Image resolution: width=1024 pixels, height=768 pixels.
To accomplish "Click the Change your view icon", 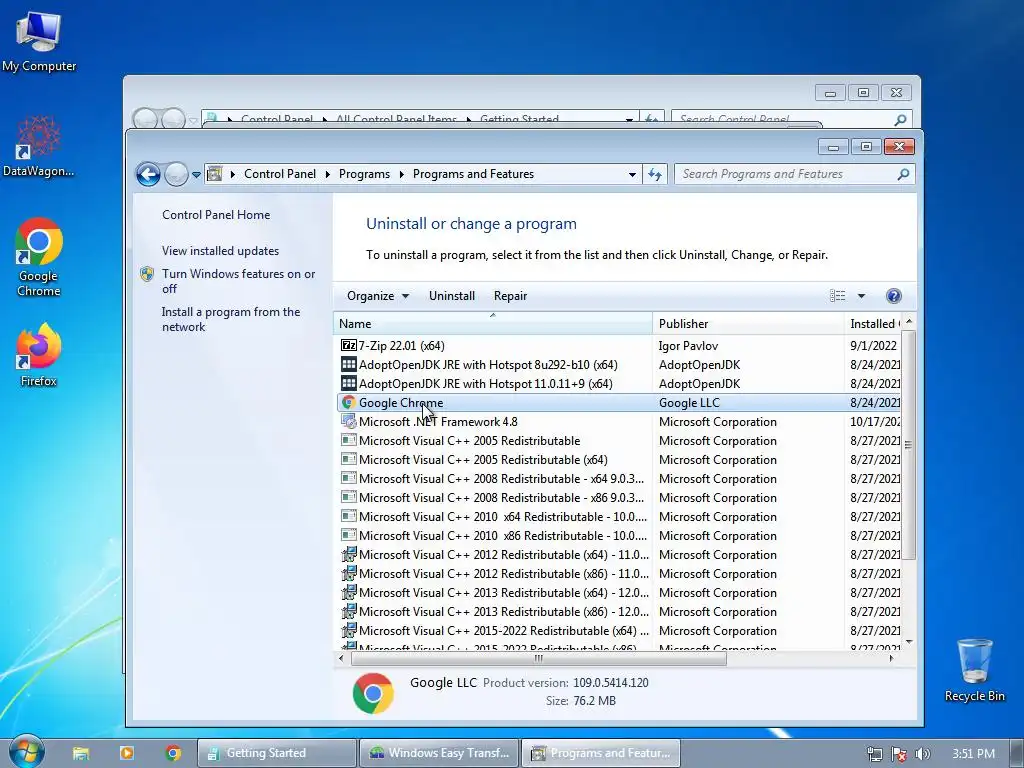I will (837, 296).
